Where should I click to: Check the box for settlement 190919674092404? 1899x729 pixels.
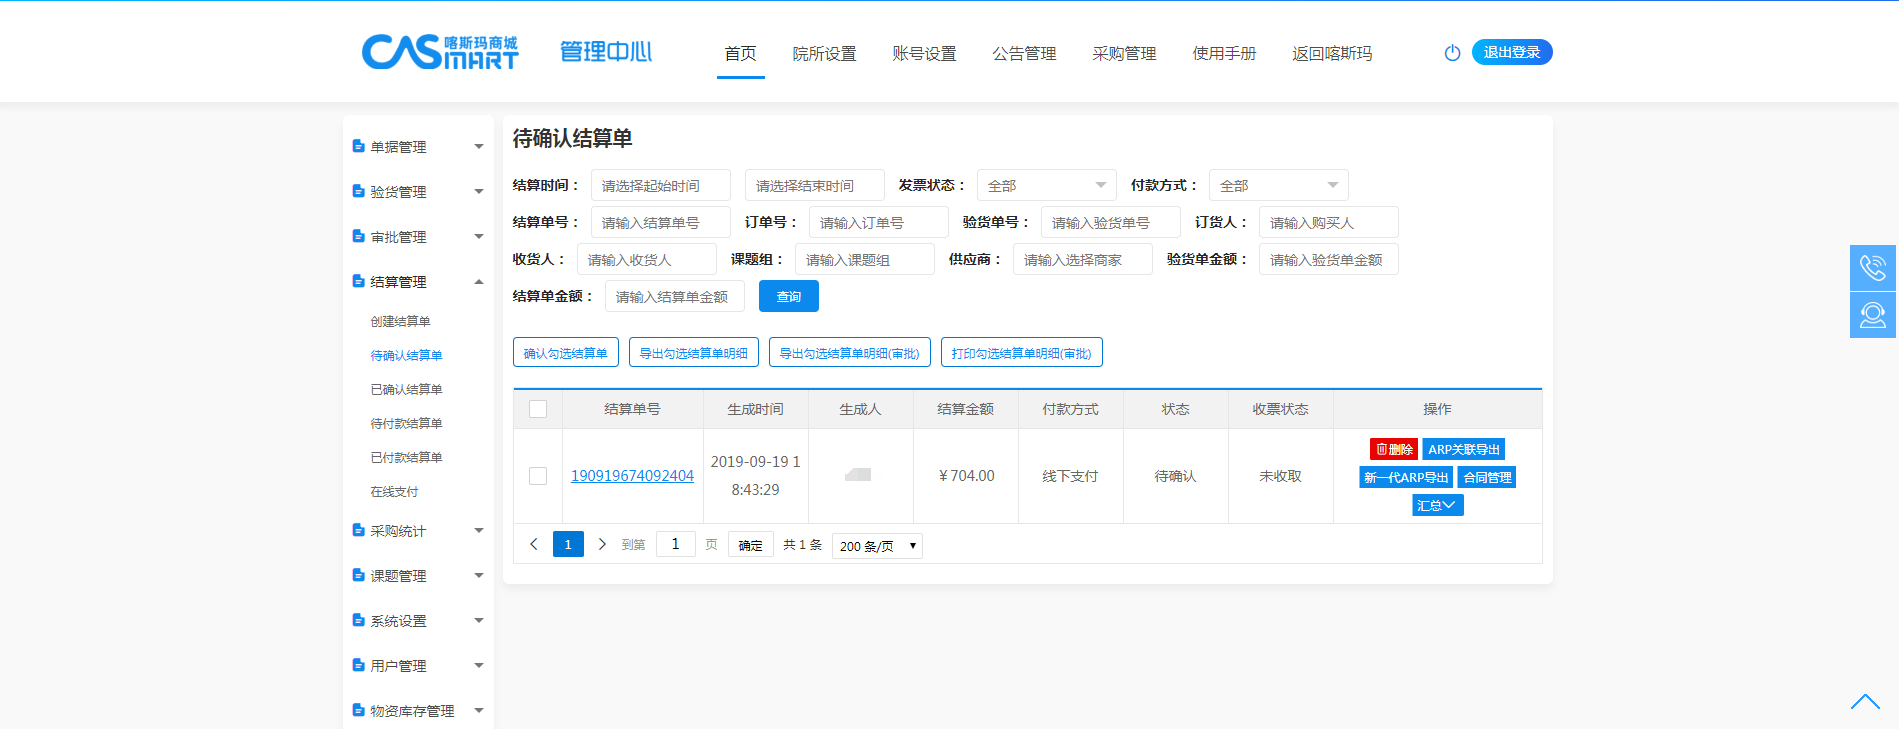click(538, 476)
